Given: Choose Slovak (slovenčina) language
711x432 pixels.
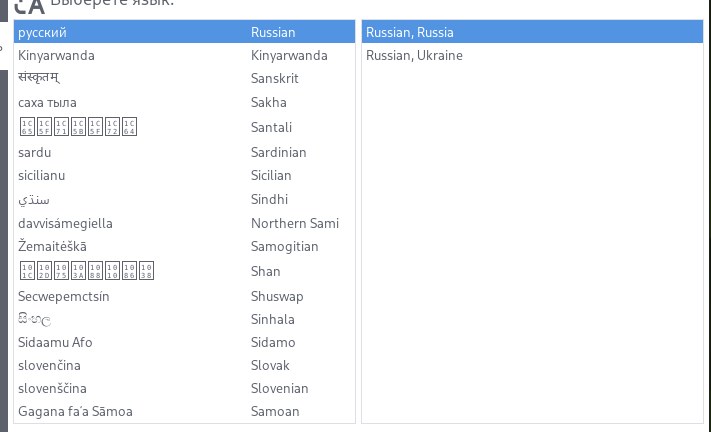Looking at the screenshot, I should (x=185, y=365).
